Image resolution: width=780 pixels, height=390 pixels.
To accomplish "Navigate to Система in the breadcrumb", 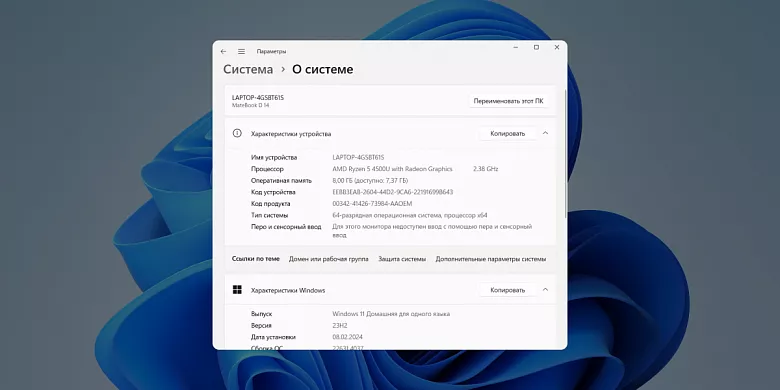I will [x=248, y=69].
